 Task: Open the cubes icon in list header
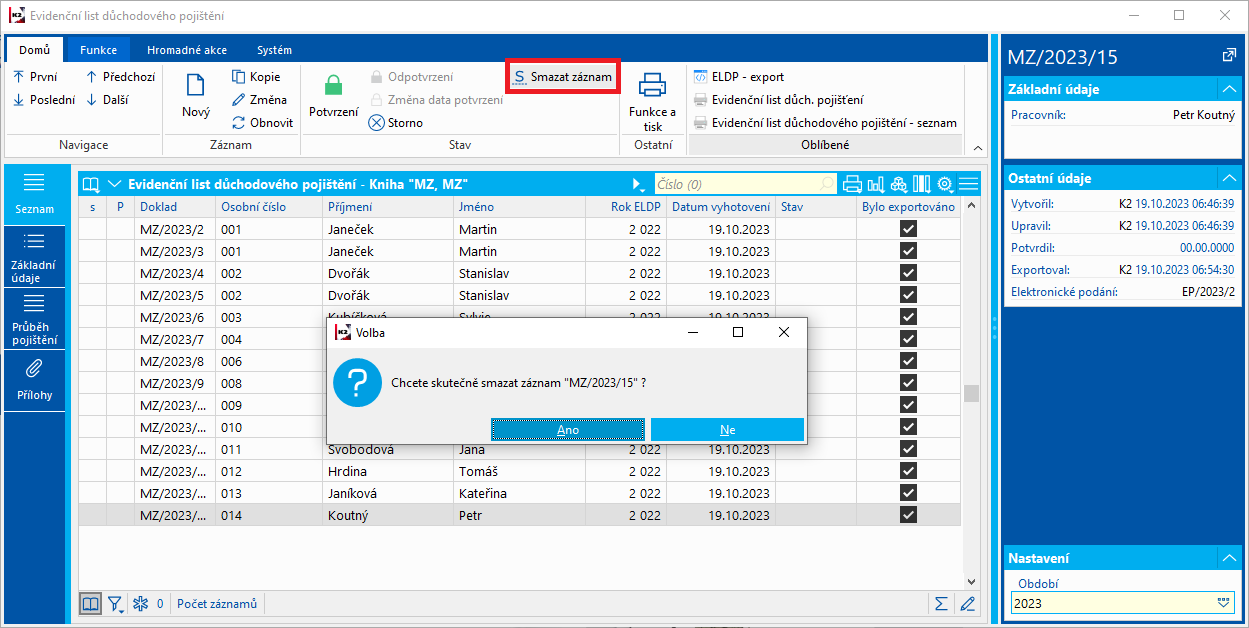click(x=898, y=184)
